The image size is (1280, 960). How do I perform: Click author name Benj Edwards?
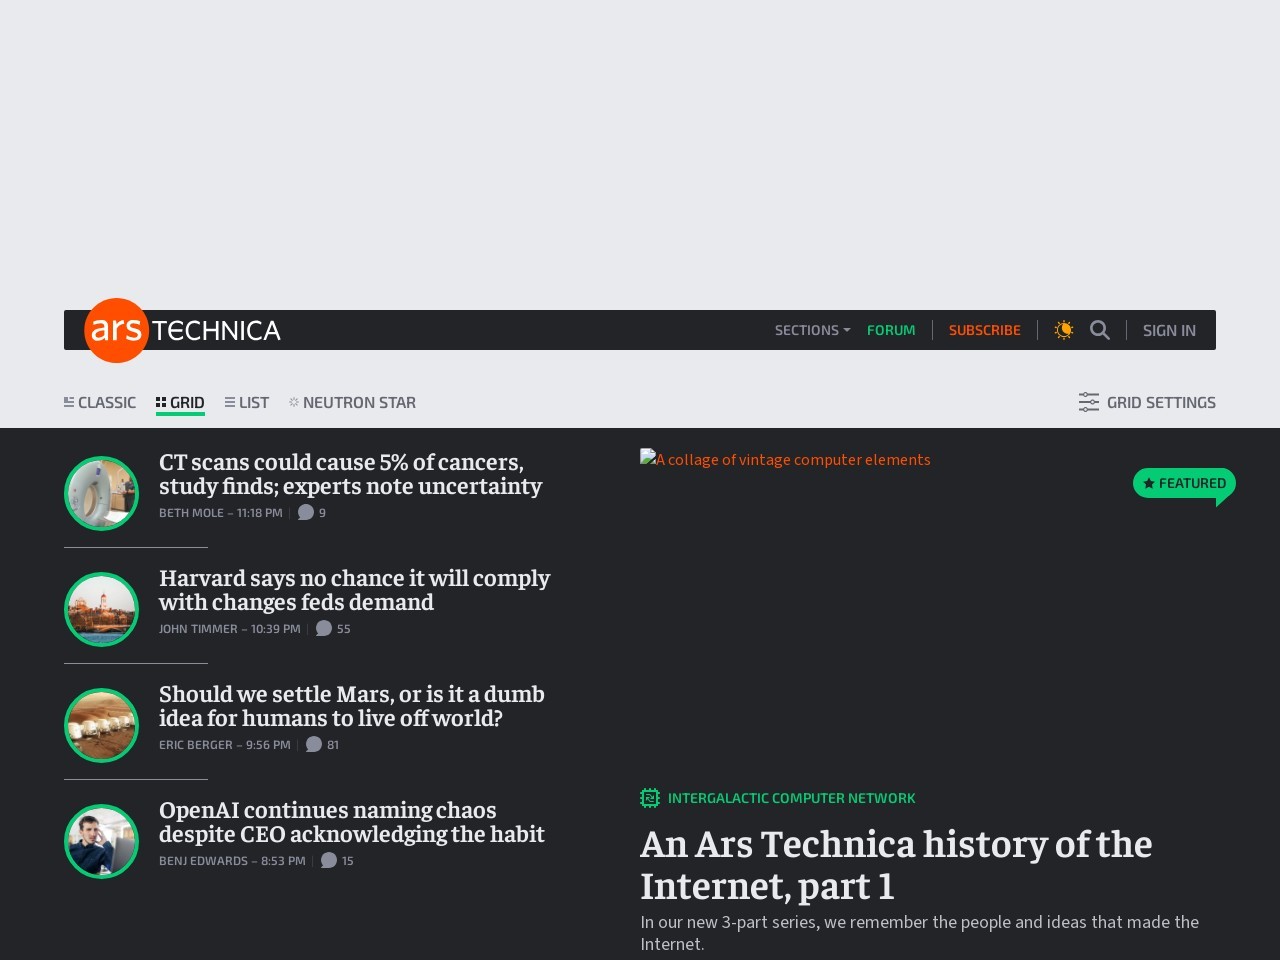[203, 861]
